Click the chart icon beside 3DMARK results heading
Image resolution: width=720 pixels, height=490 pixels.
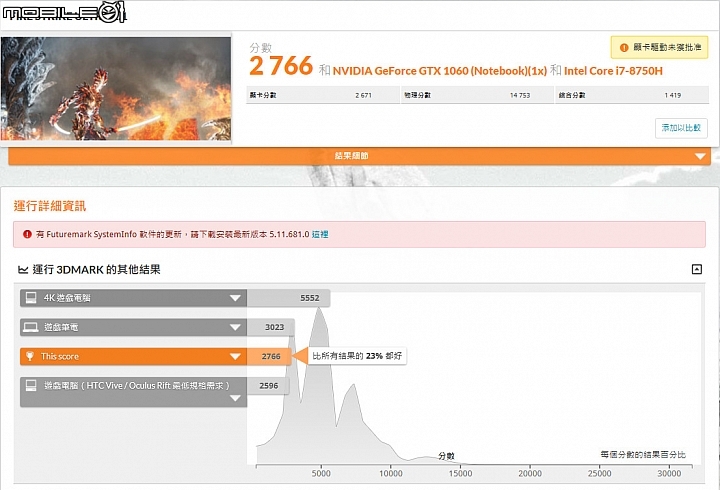pos(22,270)
